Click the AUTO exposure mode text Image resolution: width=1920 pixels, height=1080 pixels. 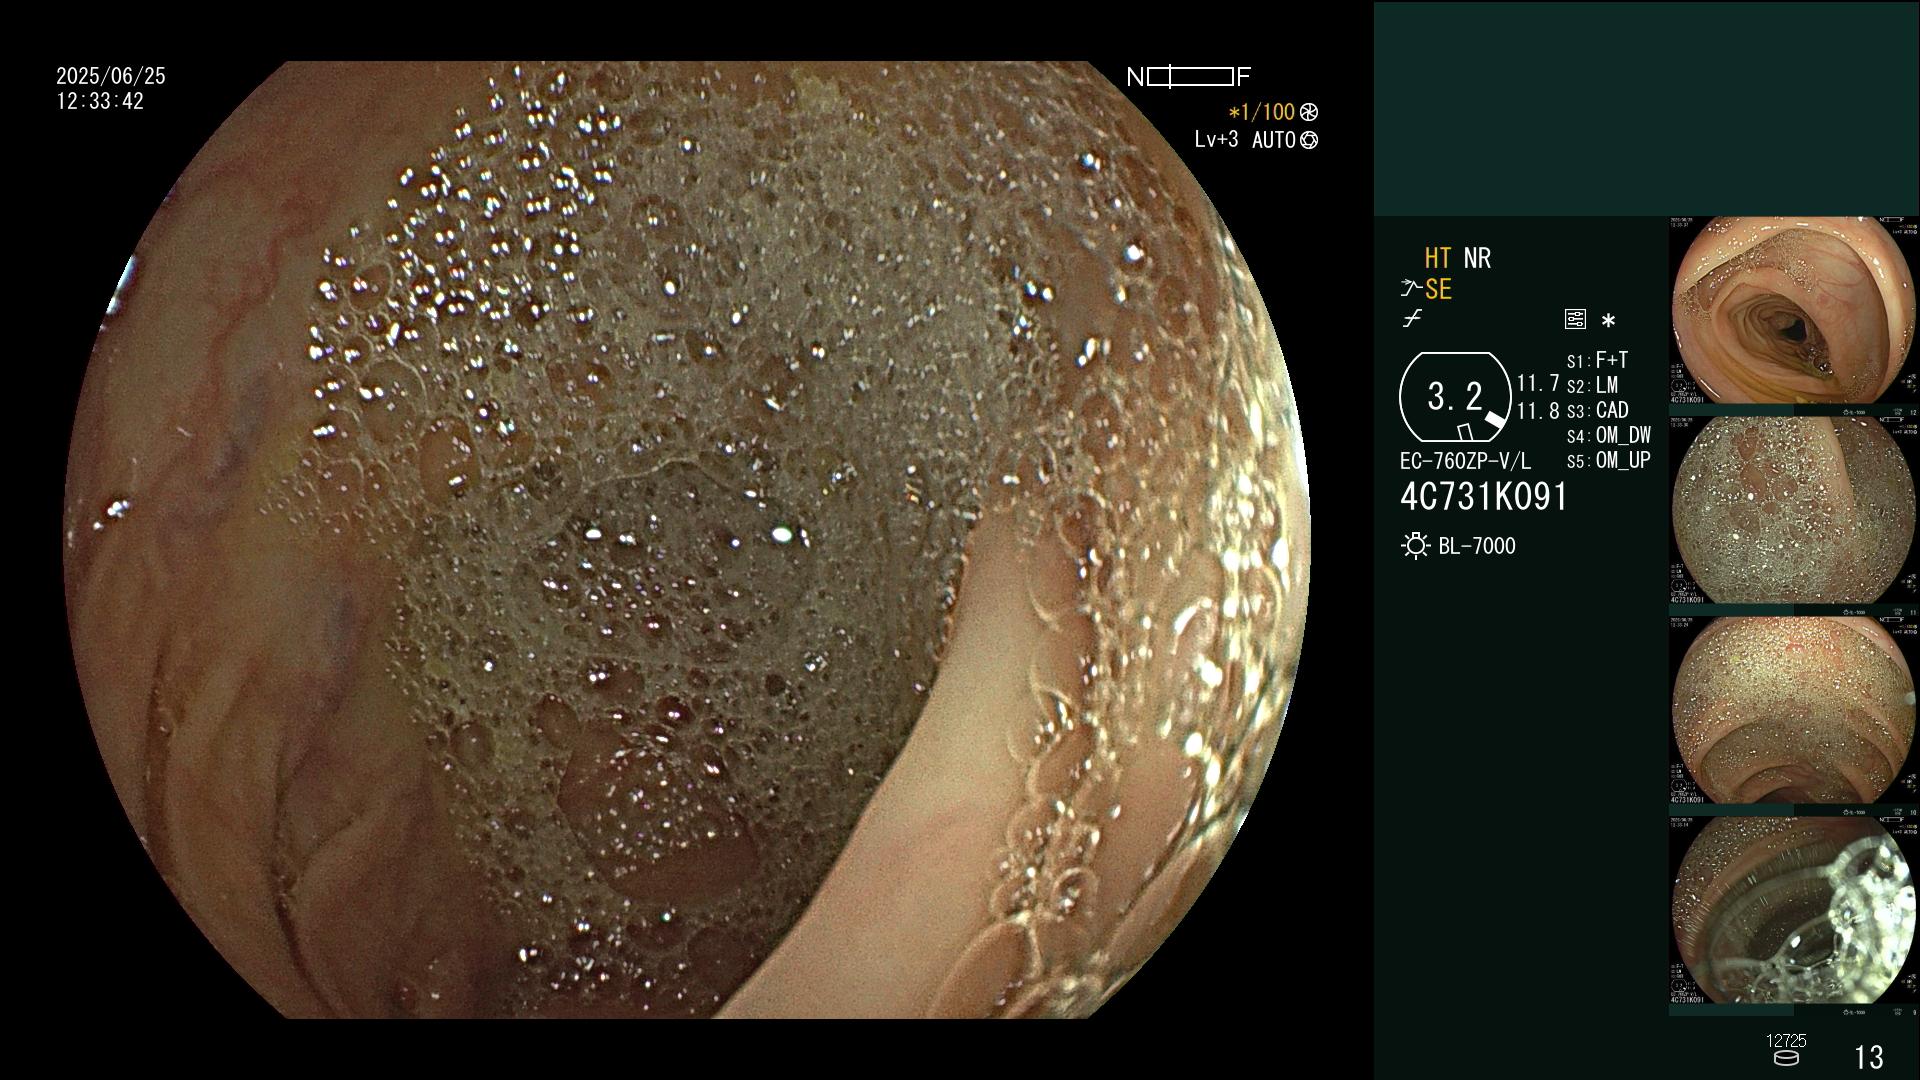pos(1274,140)
